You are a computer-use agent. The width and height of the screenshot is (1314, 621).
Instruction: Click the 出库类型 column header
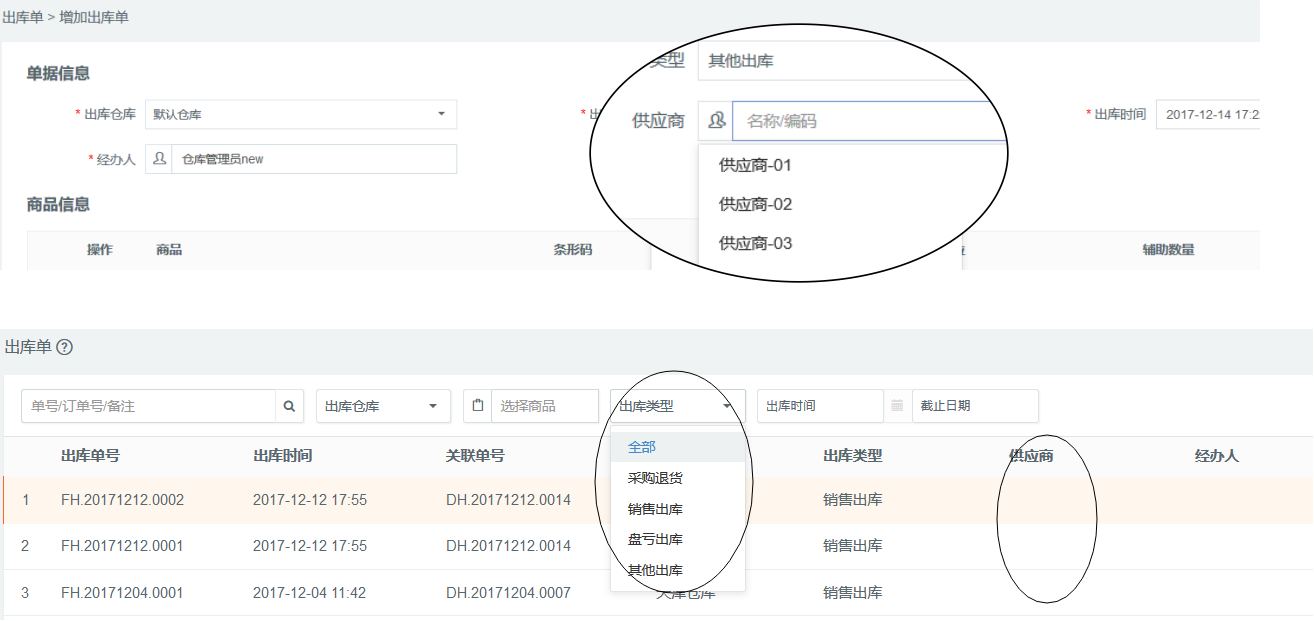tap(853, 456)
